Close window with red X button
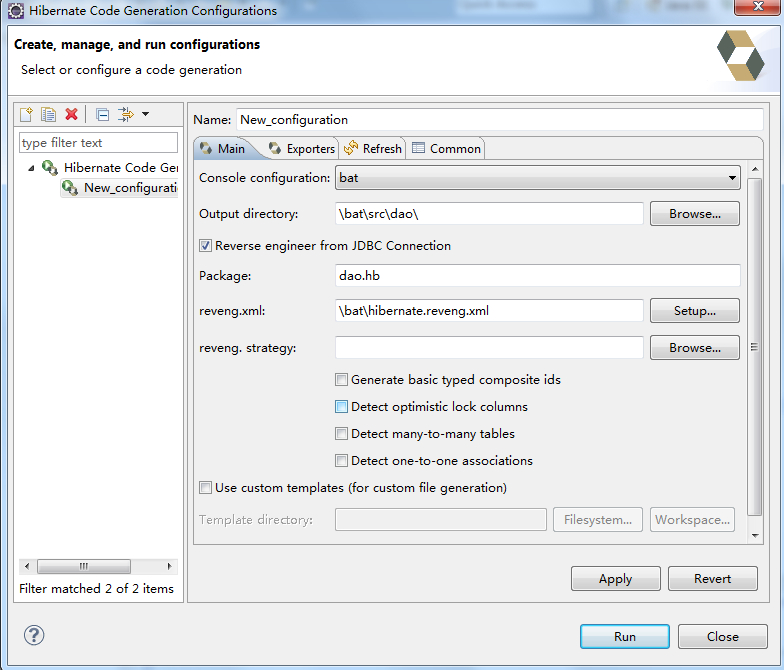Viewport: 784px width, 670px height. [x=758, y=7]
